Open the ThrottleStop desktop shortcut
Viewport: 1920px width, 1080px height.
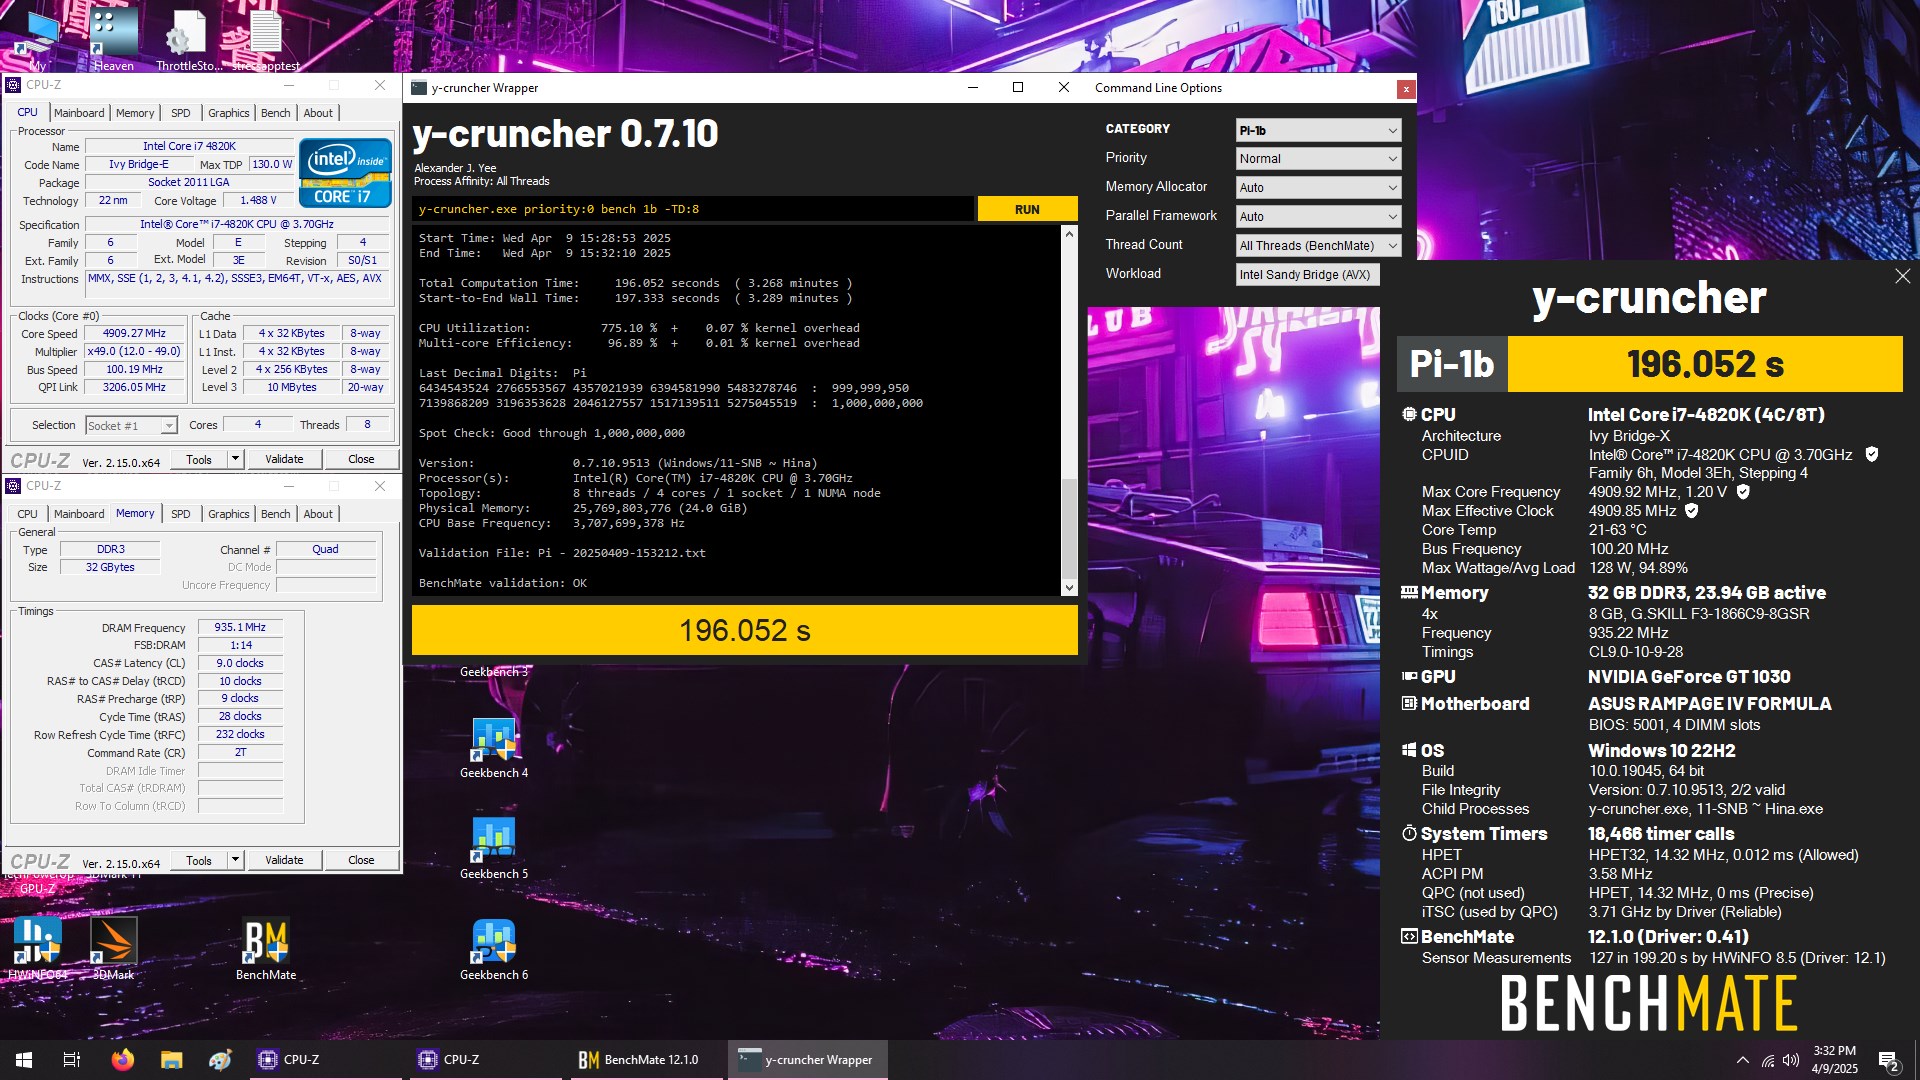189,40
